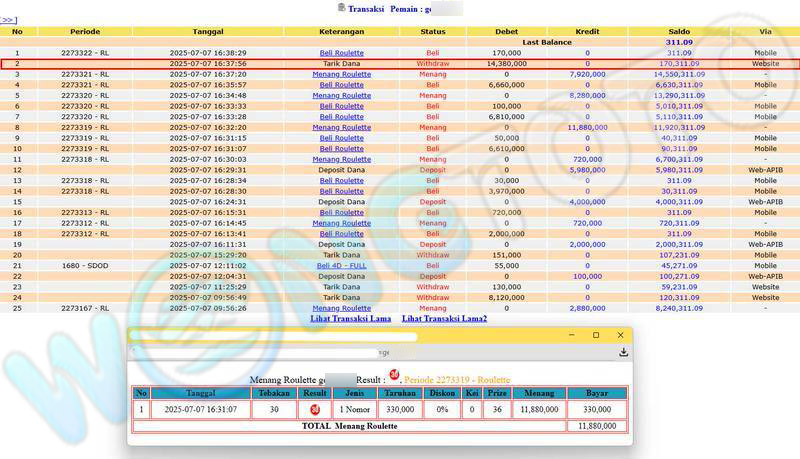Viewport: 800px width, 459px height.
Task: Minimize the popup window
Action: click(571, 335)
